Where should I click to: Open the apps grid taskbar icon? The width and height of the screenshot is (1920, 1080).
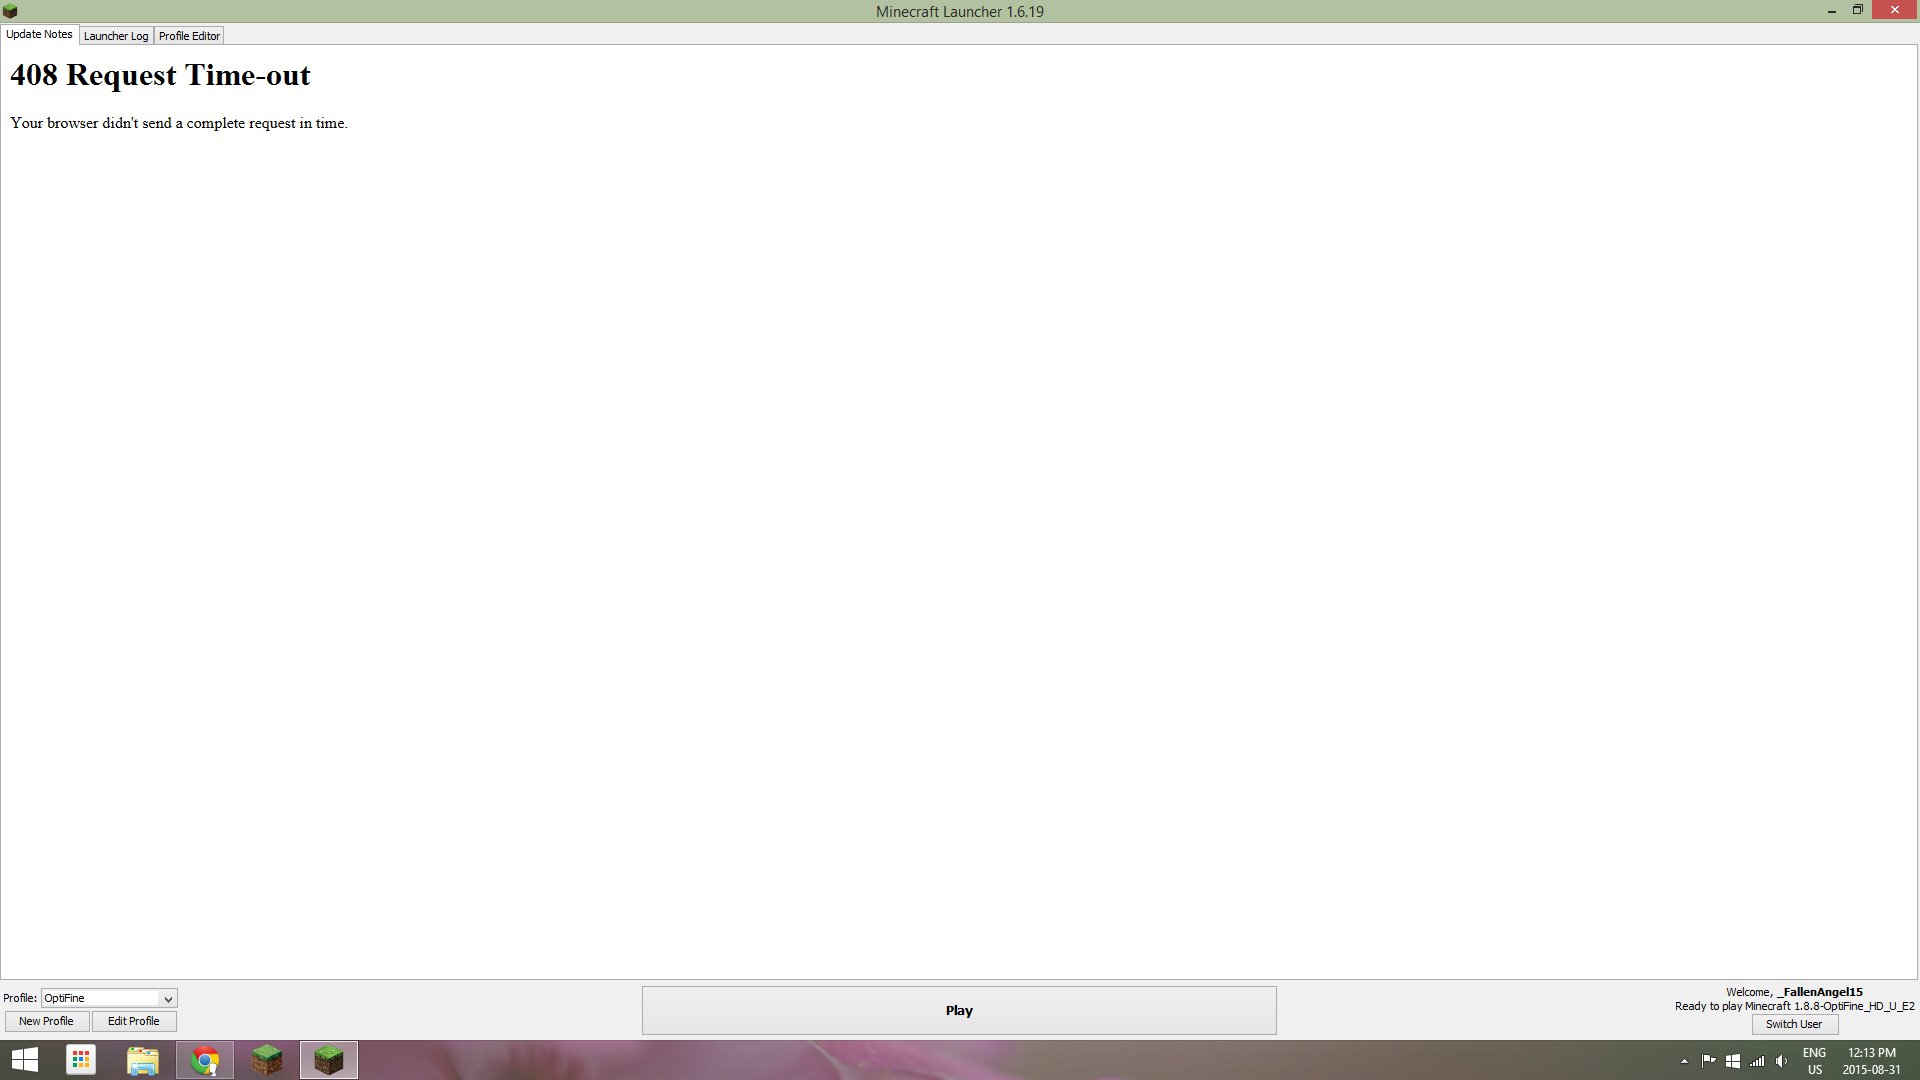click(x=81, y=1060)
